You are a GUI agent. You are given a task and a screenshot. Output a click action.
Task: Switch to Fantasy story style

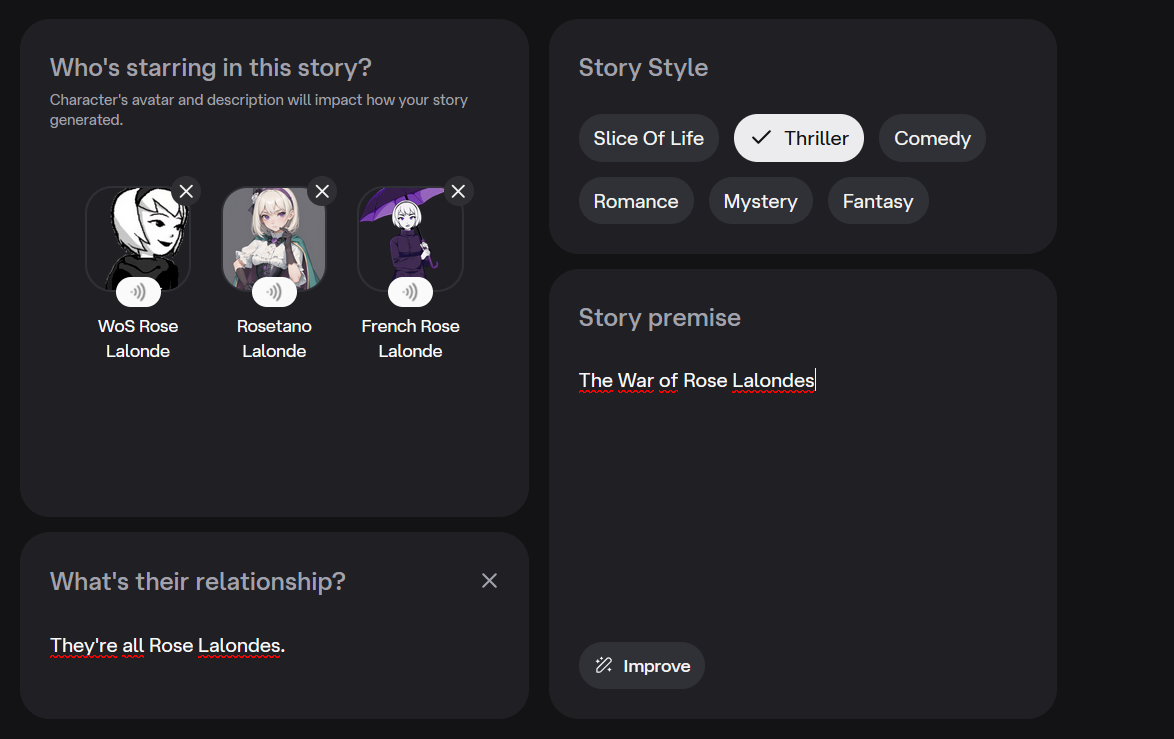click(877, 201)
